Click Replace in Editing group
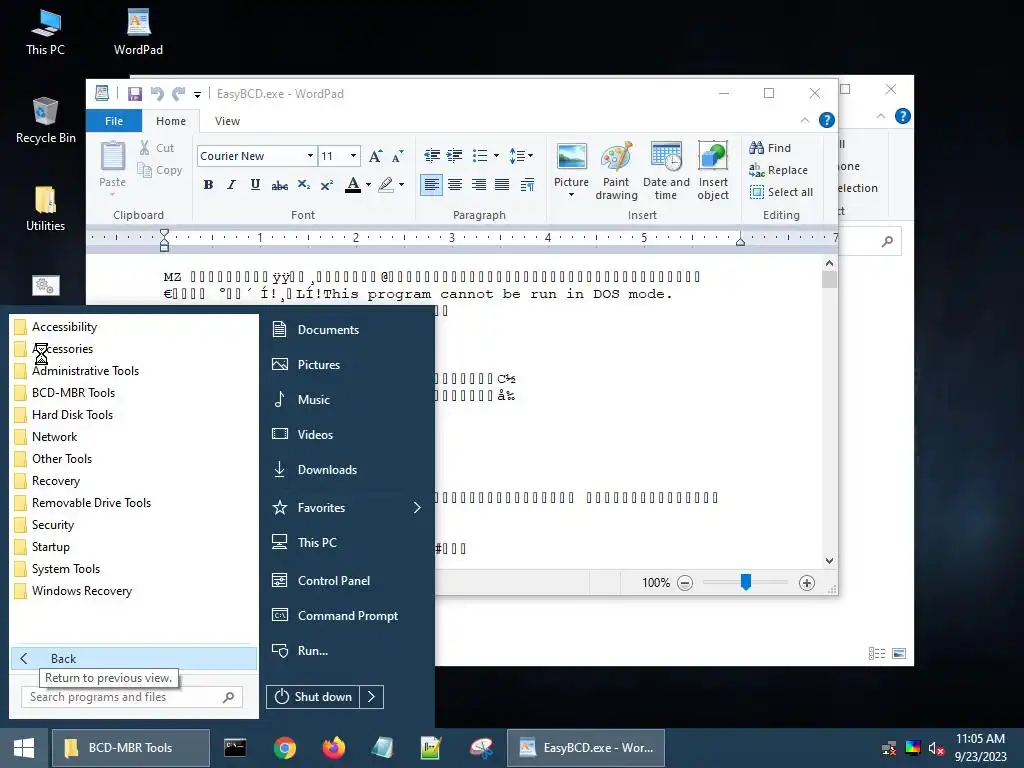The height and width of the screenshot is (768, 1024). pos(778,170)
